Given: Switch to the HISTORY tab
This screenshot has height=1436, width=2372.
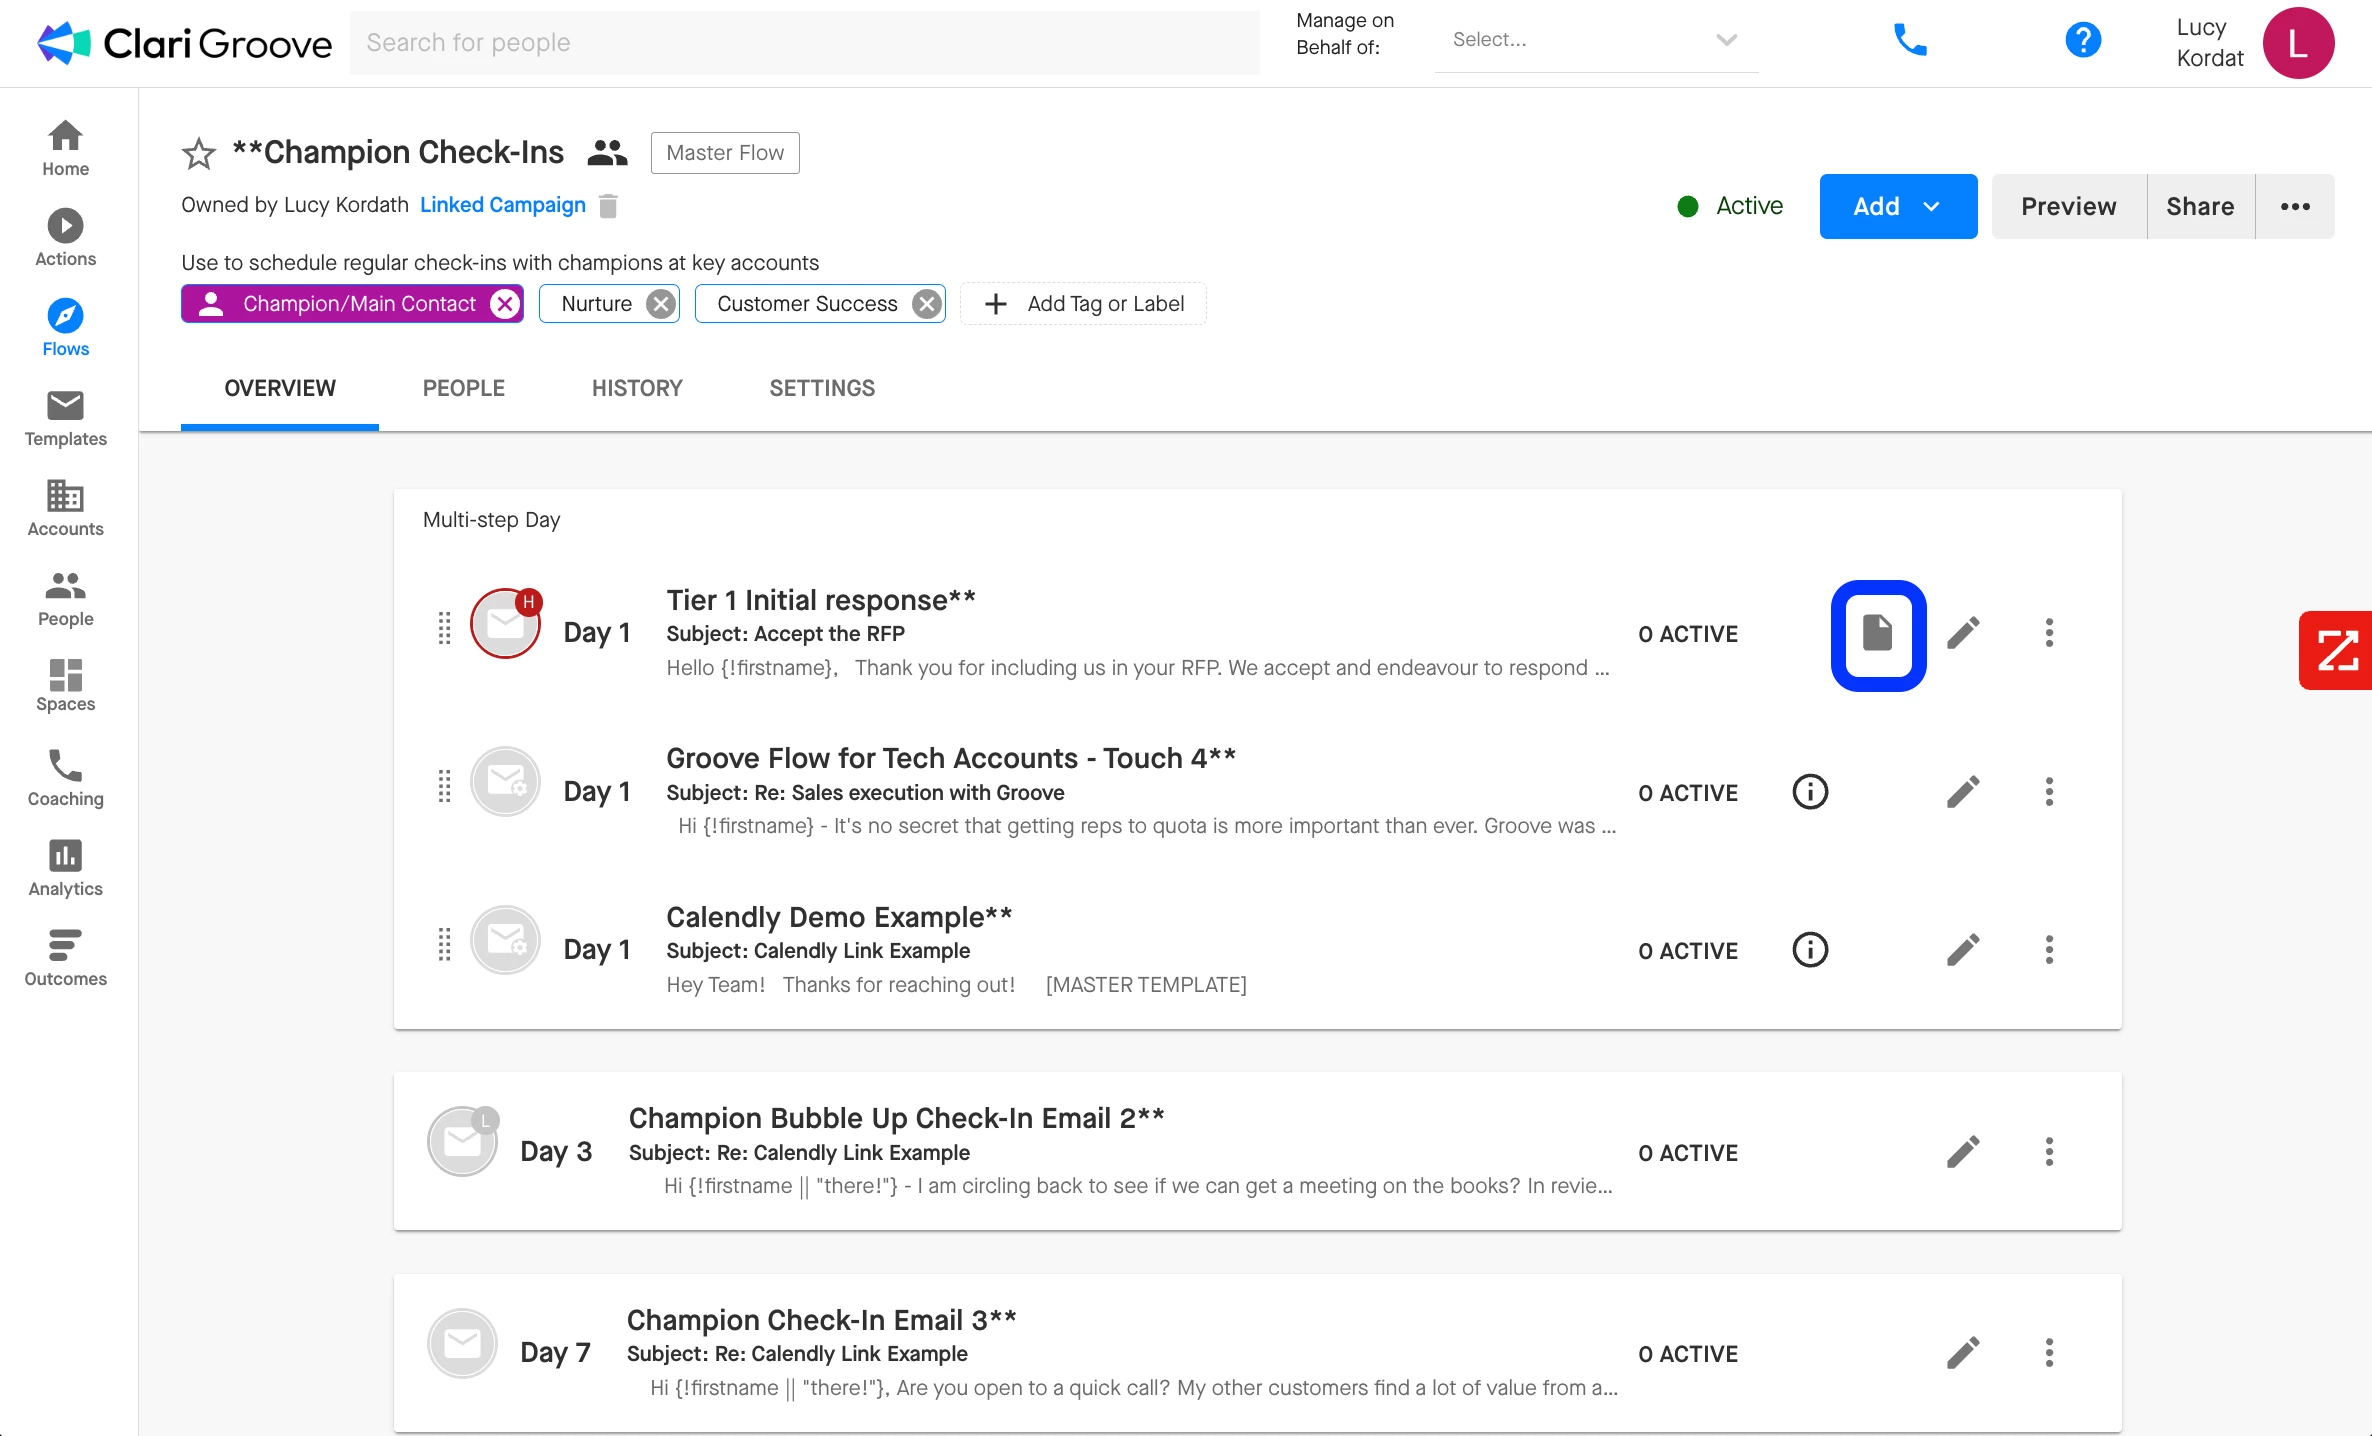Looking at the screenshot, I should 637,388.
